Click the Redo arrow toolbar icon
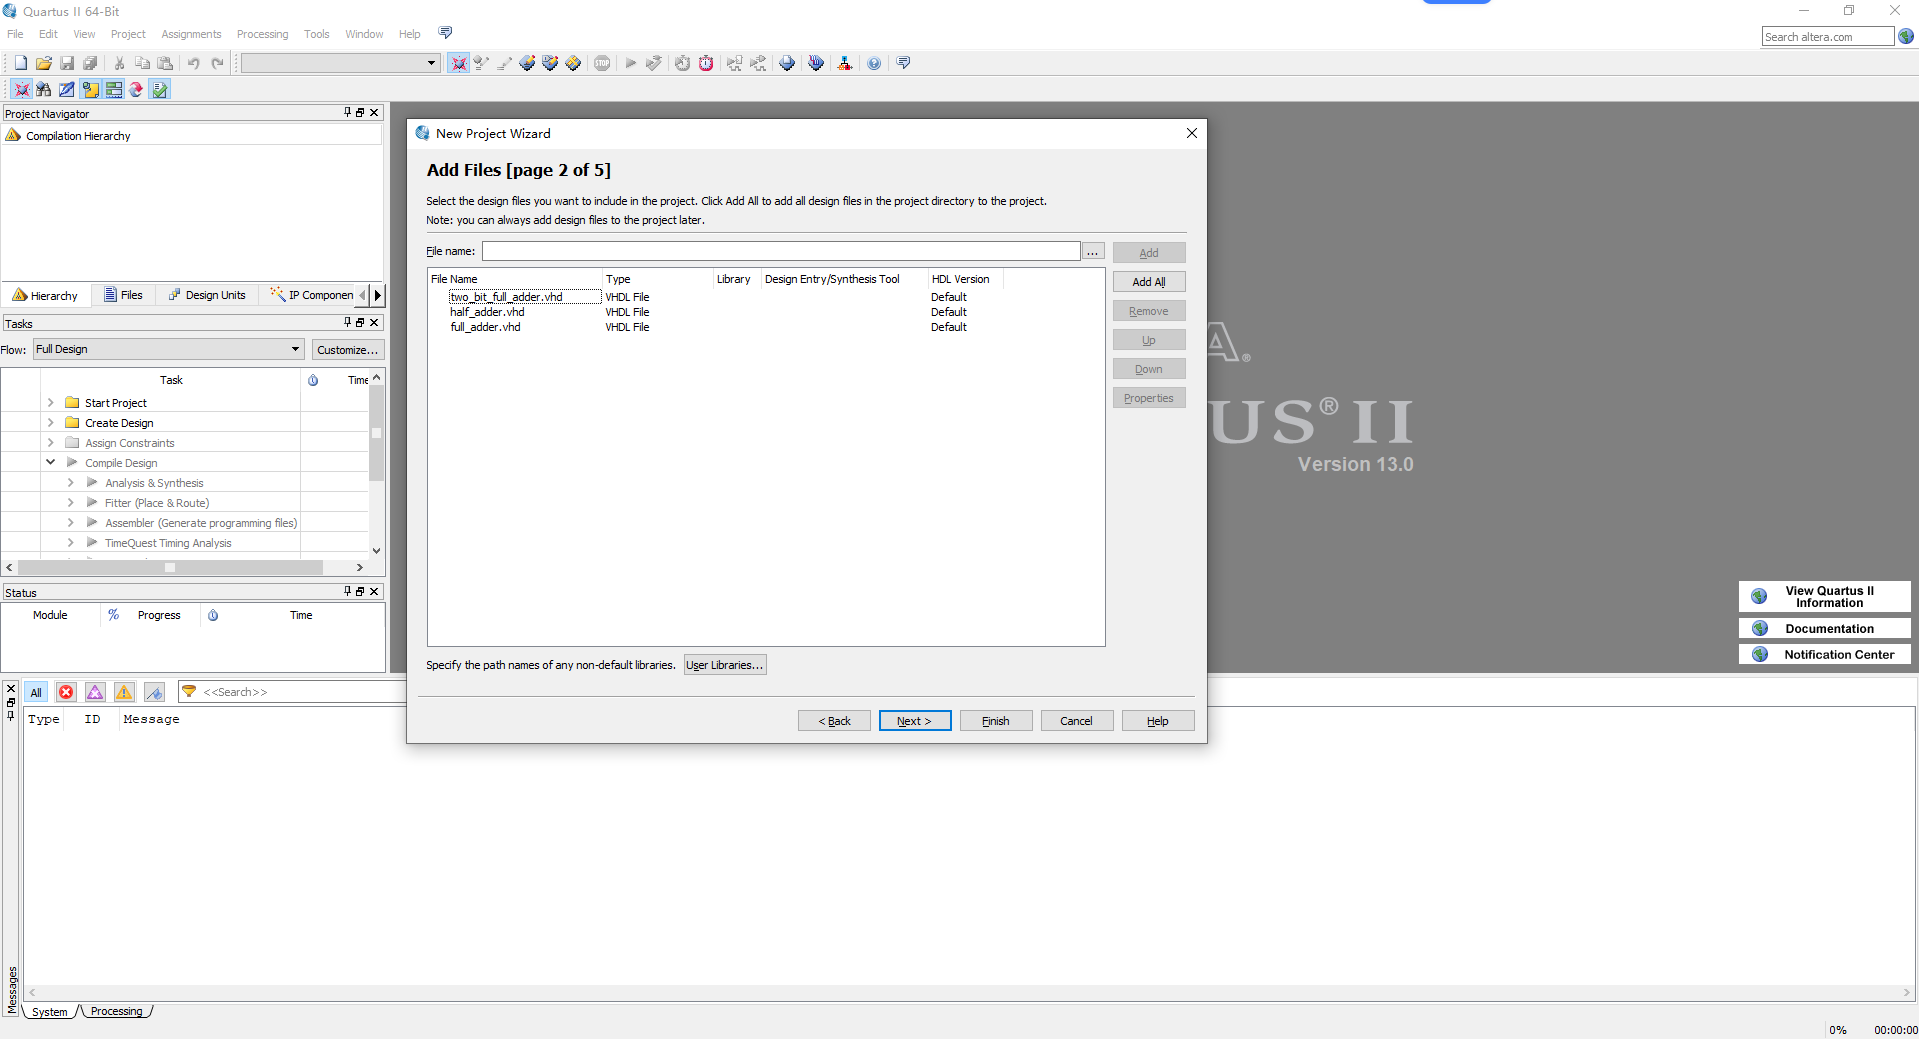 pos(217,63)
